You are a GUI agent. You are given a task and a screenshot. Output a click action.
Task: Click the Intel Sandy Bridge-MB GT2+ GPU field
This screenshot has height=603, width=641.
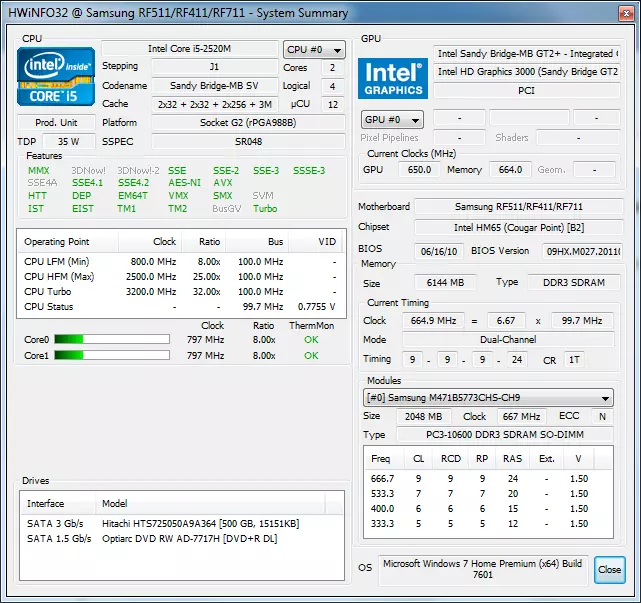pyautogui.click(x=527, y=54)
